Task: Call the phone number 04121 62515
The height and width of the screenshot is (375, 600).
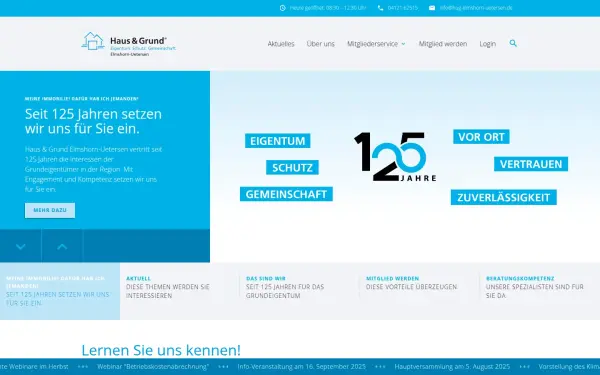Action: pos(403,8)
